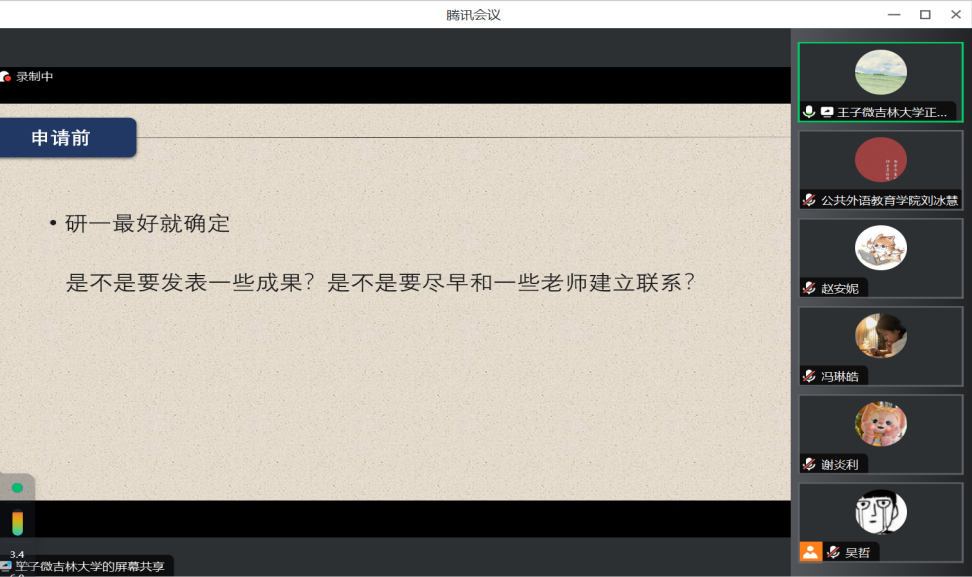The image size is (972, 577).
Task: Select 赵安妮's cartoon cat avatar
Action: [x=880, y=248]
